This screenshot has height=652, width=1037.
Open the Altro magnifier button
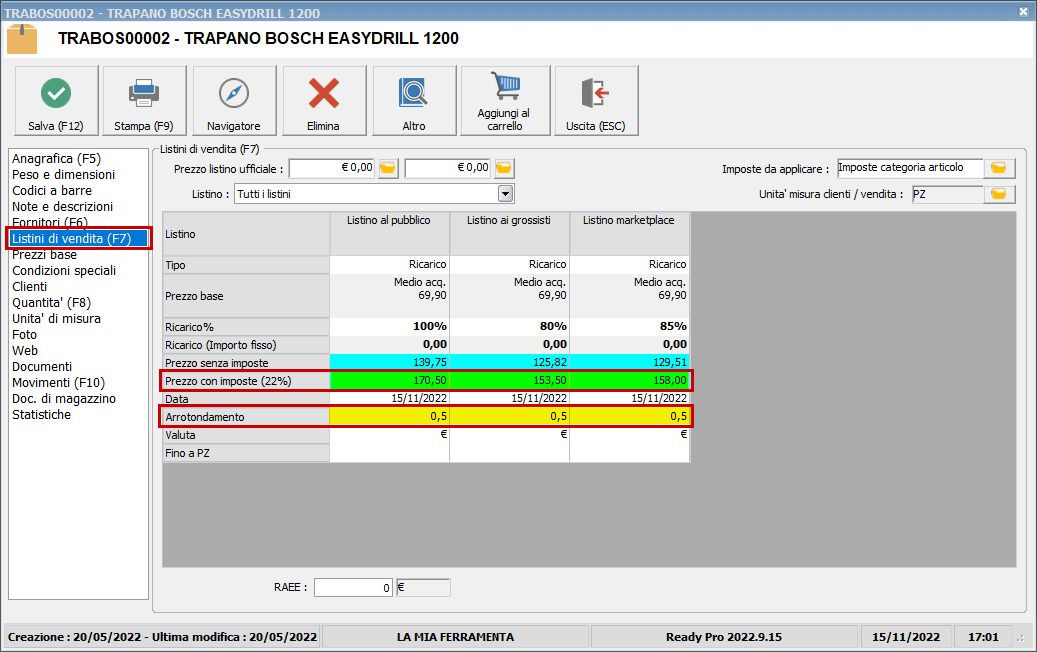coord(414,101)
